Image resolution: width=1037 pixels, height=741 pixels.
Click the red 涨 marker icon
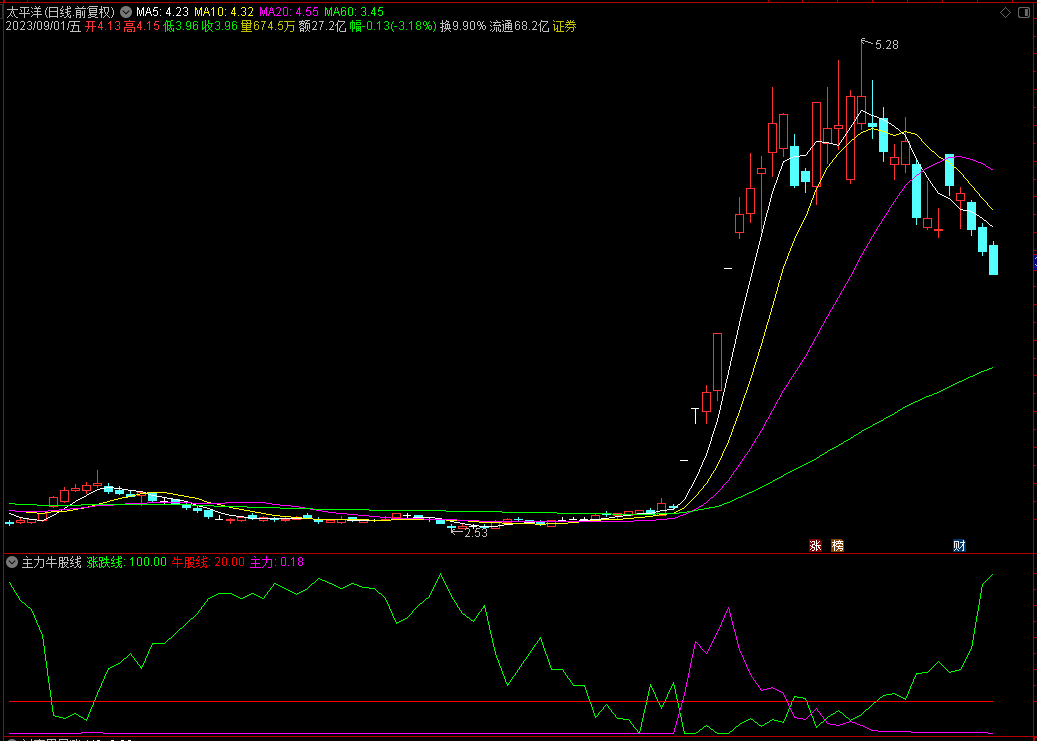(x=815, y=546)
